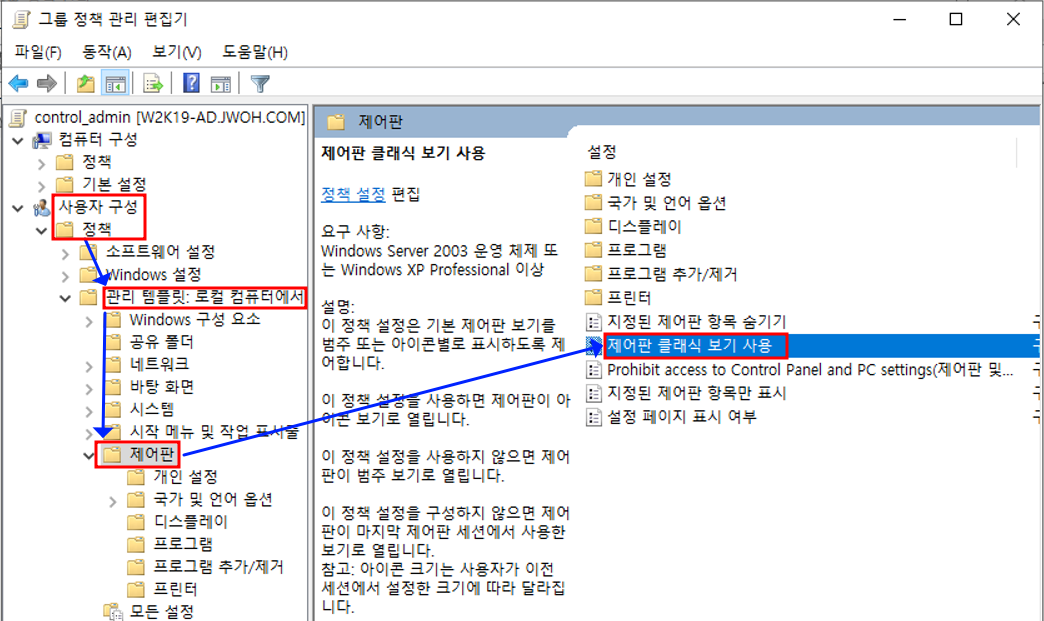Select 제어판 클래식 보기 사용 policy
This screenshot has width=1044, height=621.
coord(689,345)
